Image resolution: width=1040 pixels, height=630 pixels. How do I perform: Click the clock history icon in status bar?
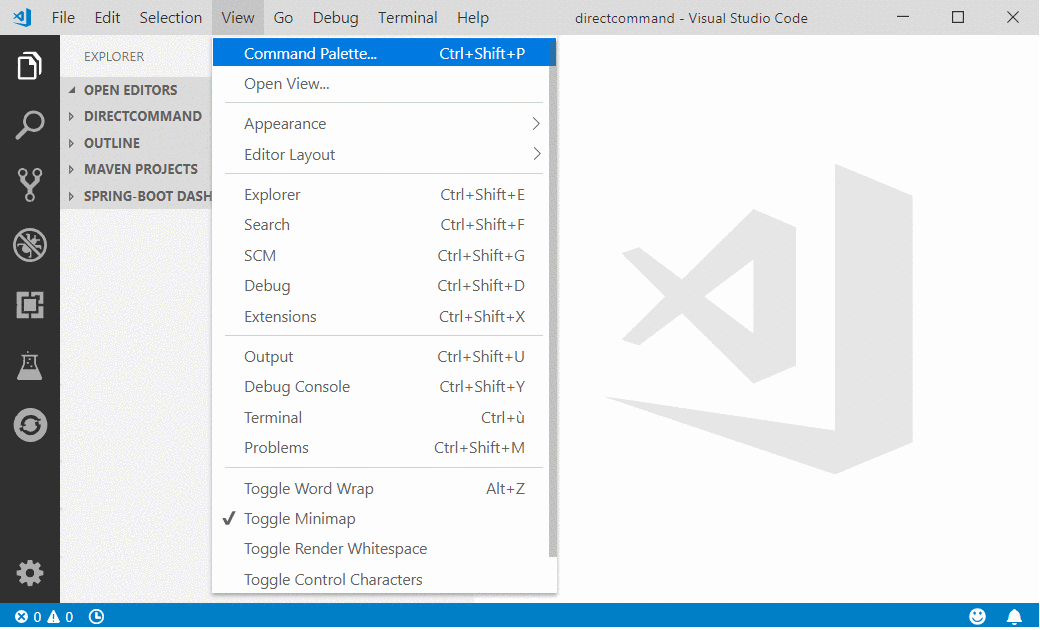96,617
